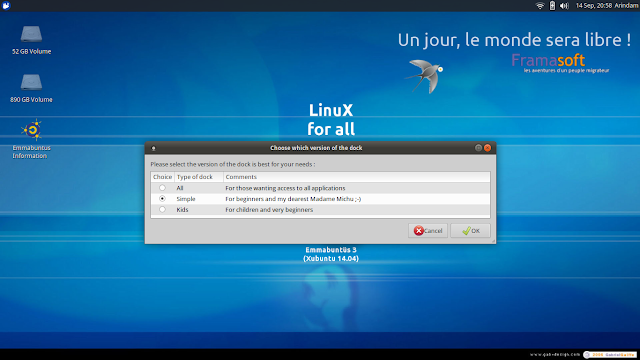Sort by the Choice column header
The image size is (640, 360).
click(x=162, y=177)
